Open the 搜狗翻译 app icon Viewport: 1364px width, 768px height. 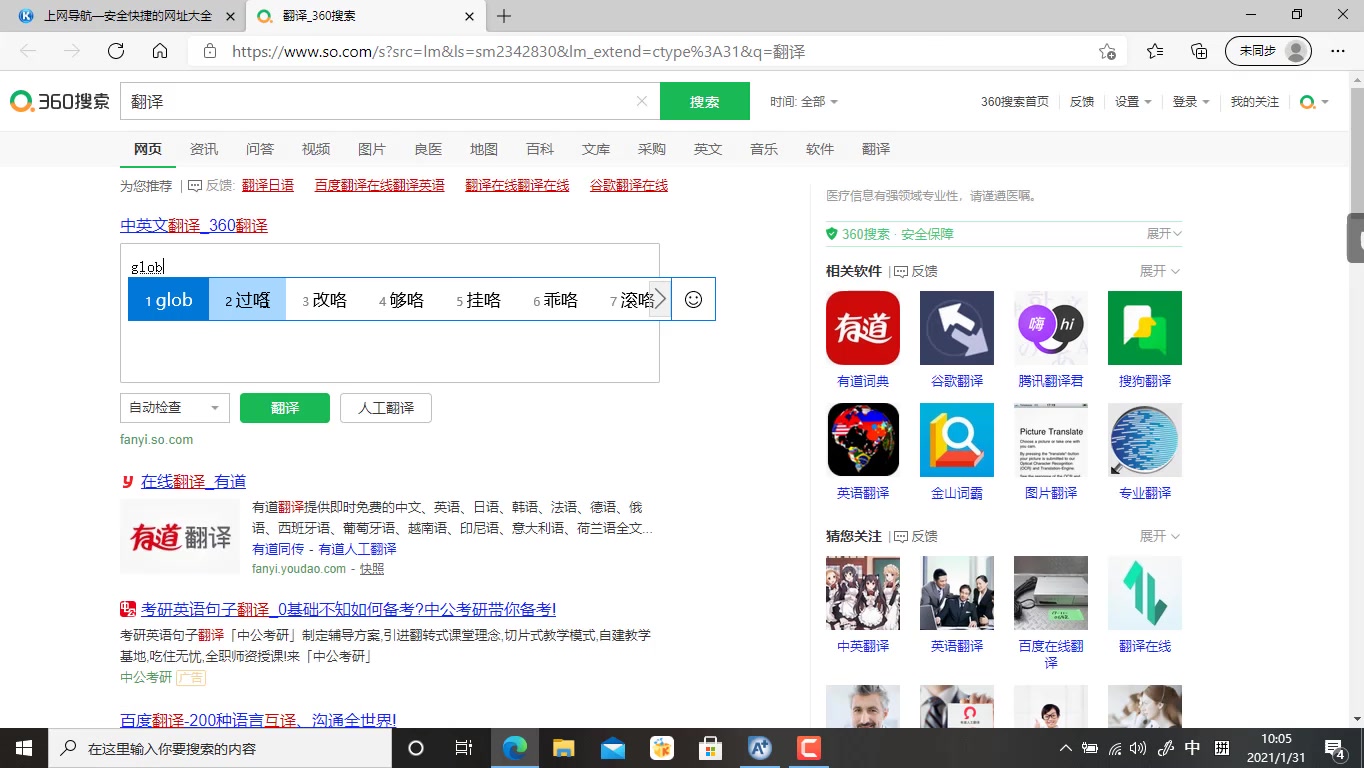[x=1145, y=328]
